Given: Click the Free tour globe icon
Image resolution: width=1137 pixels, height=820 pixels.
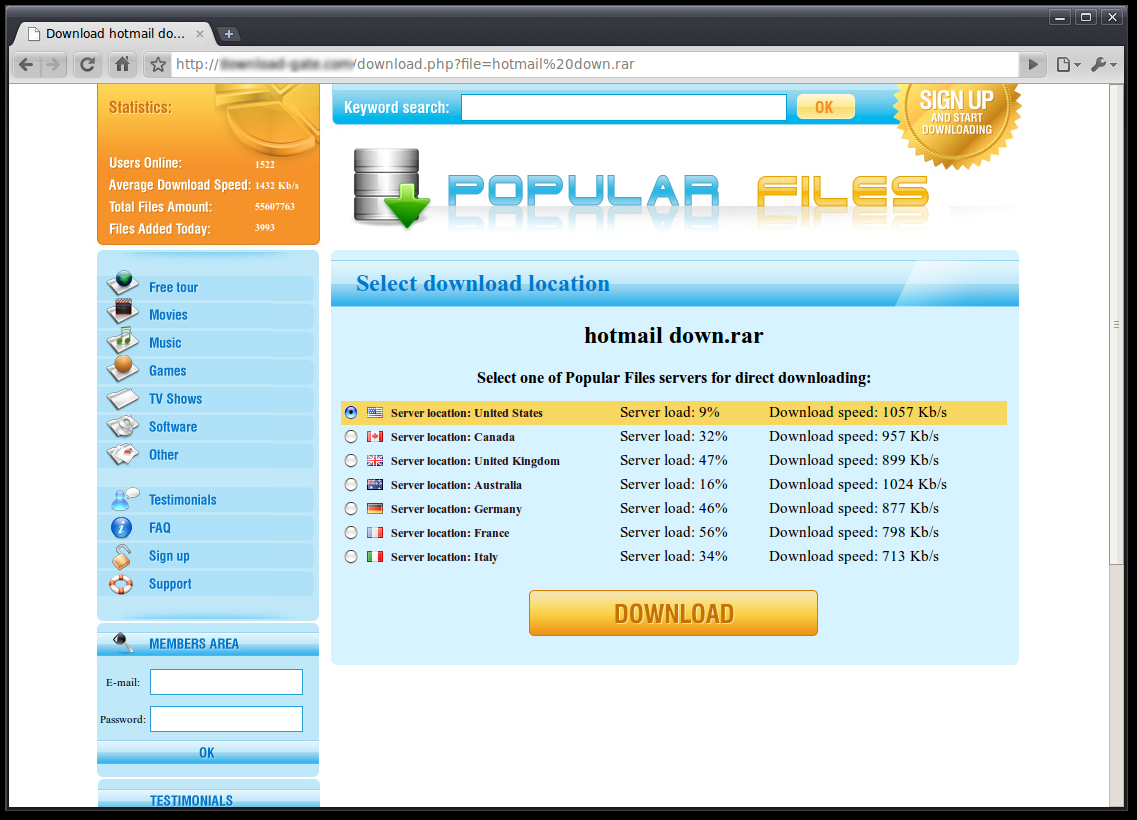Looking at the screenshot, I should [123, 283].
